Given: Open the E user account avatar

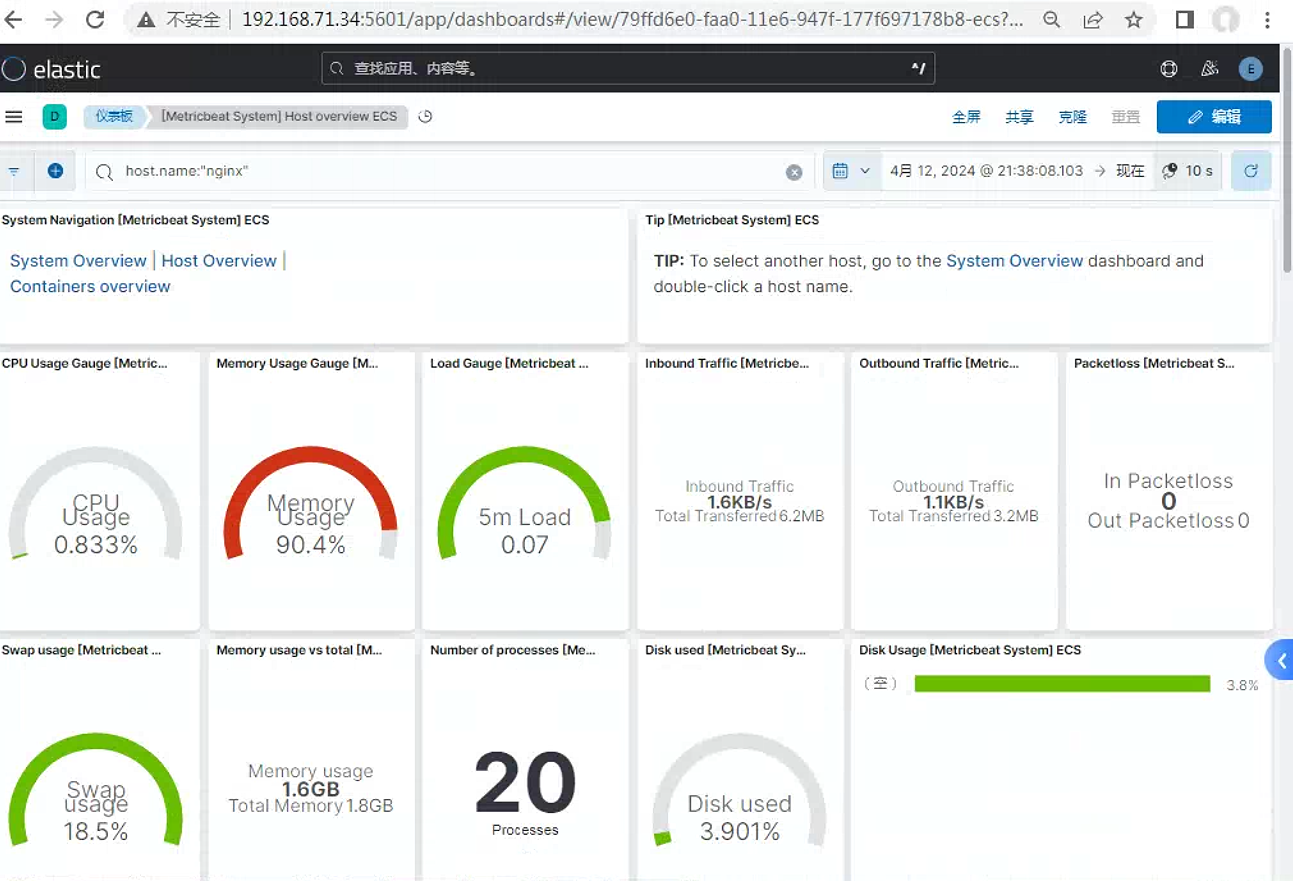Looking at the screenshot, I should tap(1250, 69).
